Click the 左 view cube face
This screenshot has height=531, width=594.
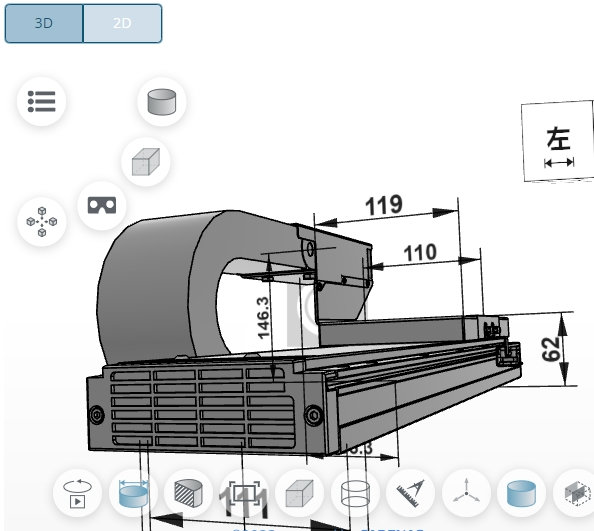coord(558,142)
